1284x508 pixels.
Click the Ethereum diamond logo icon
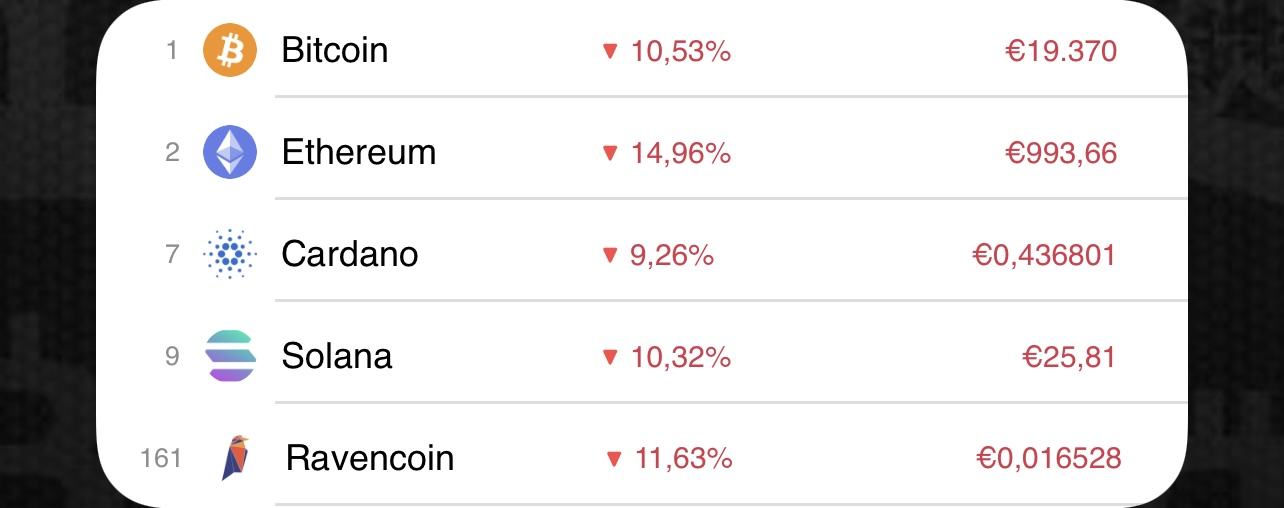pos(230,152)
